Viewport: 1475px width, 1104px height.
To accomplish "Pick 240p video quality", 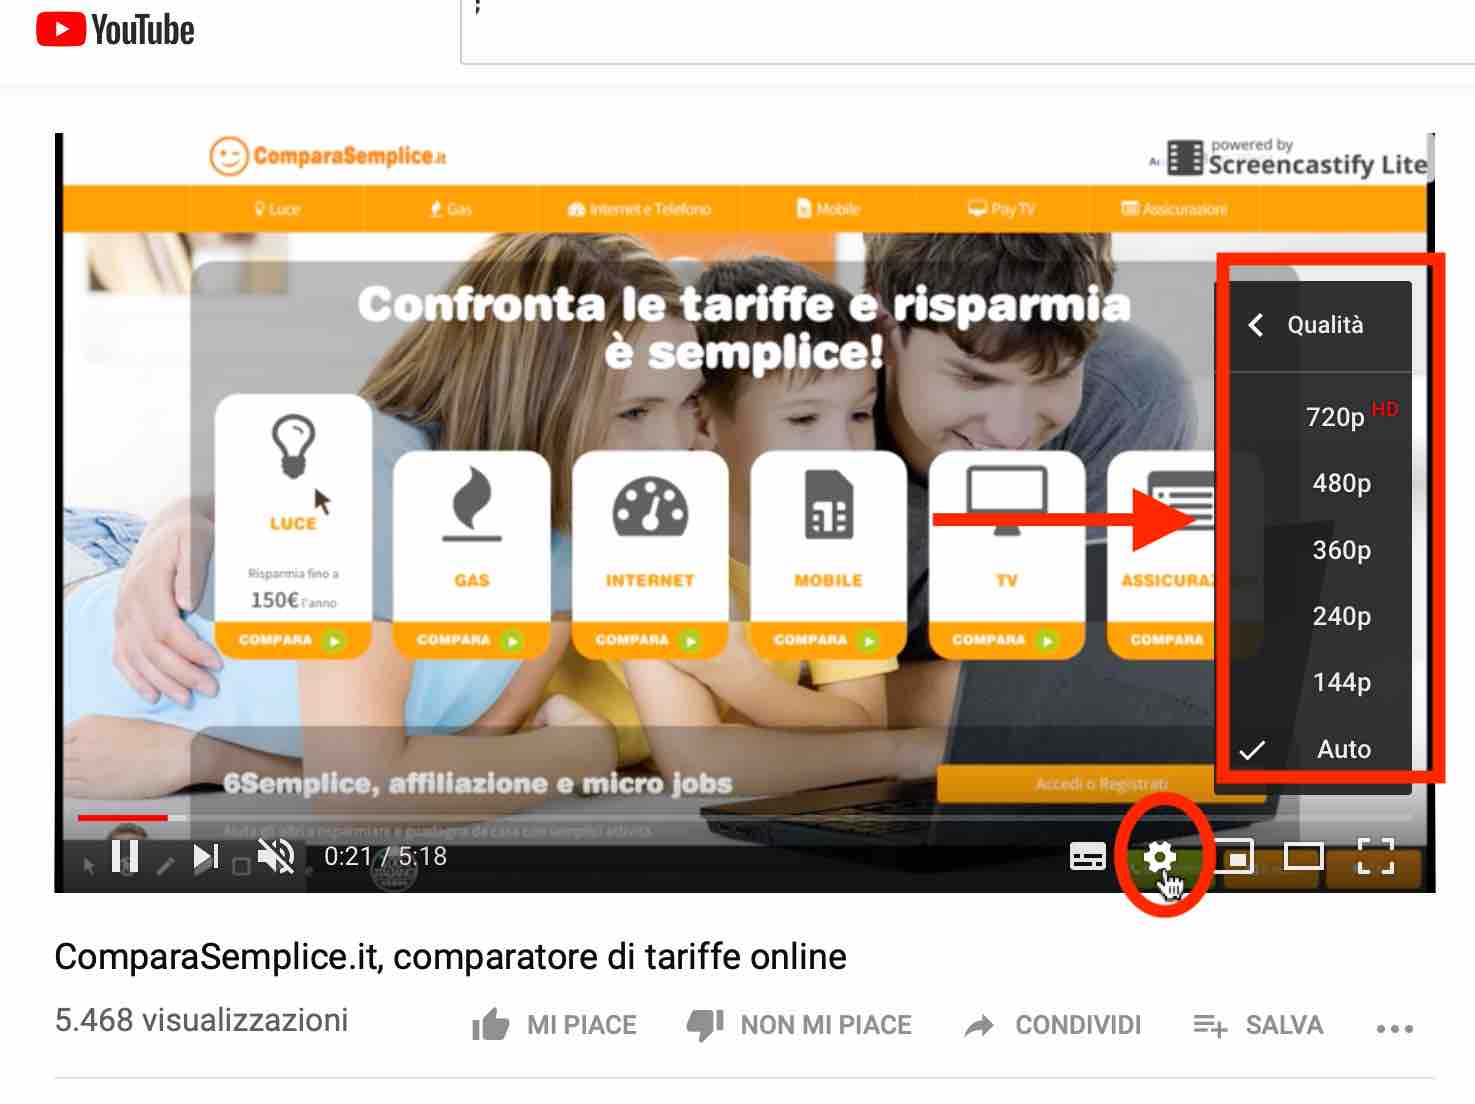I will (x=1341, y=616).
